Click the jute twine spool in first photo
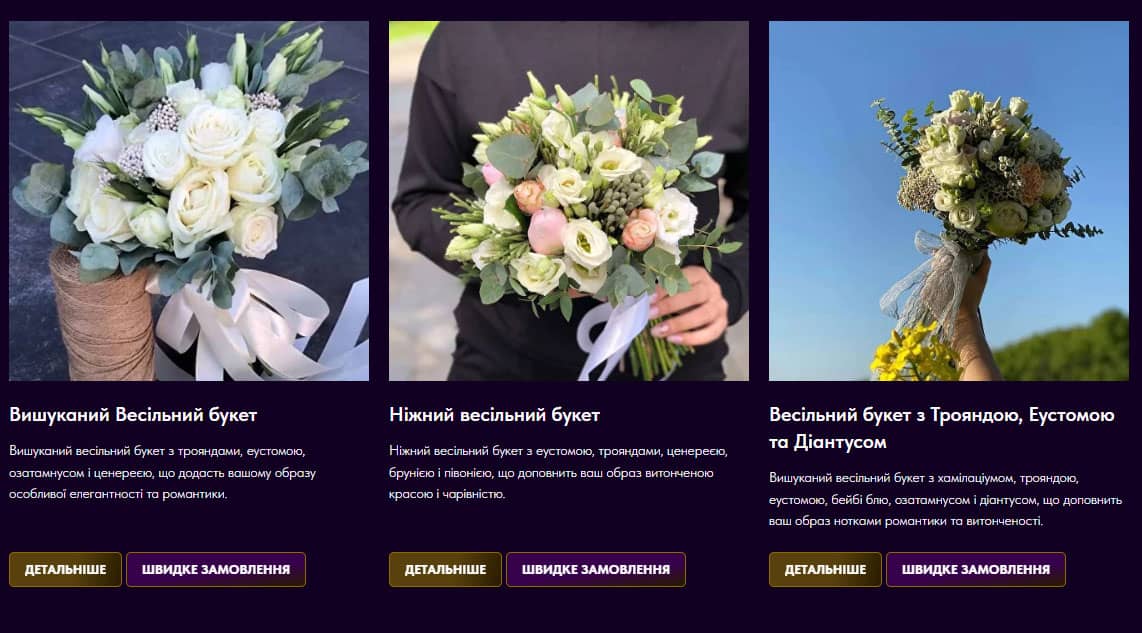 click(x=102, y=315)
